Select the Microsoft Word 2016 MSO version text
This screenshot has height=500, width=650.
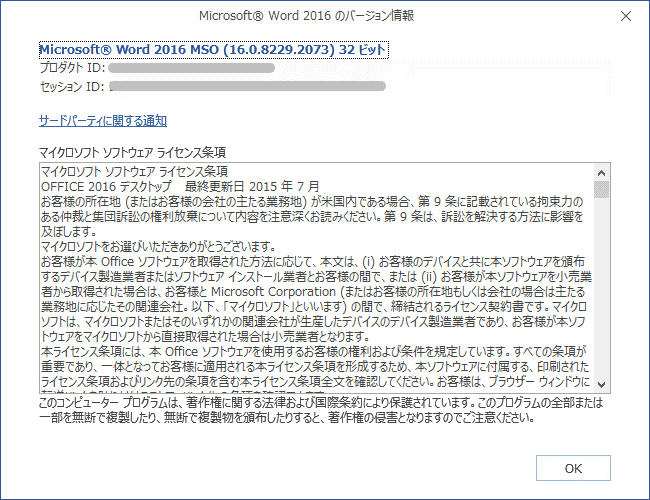[213, 49]
